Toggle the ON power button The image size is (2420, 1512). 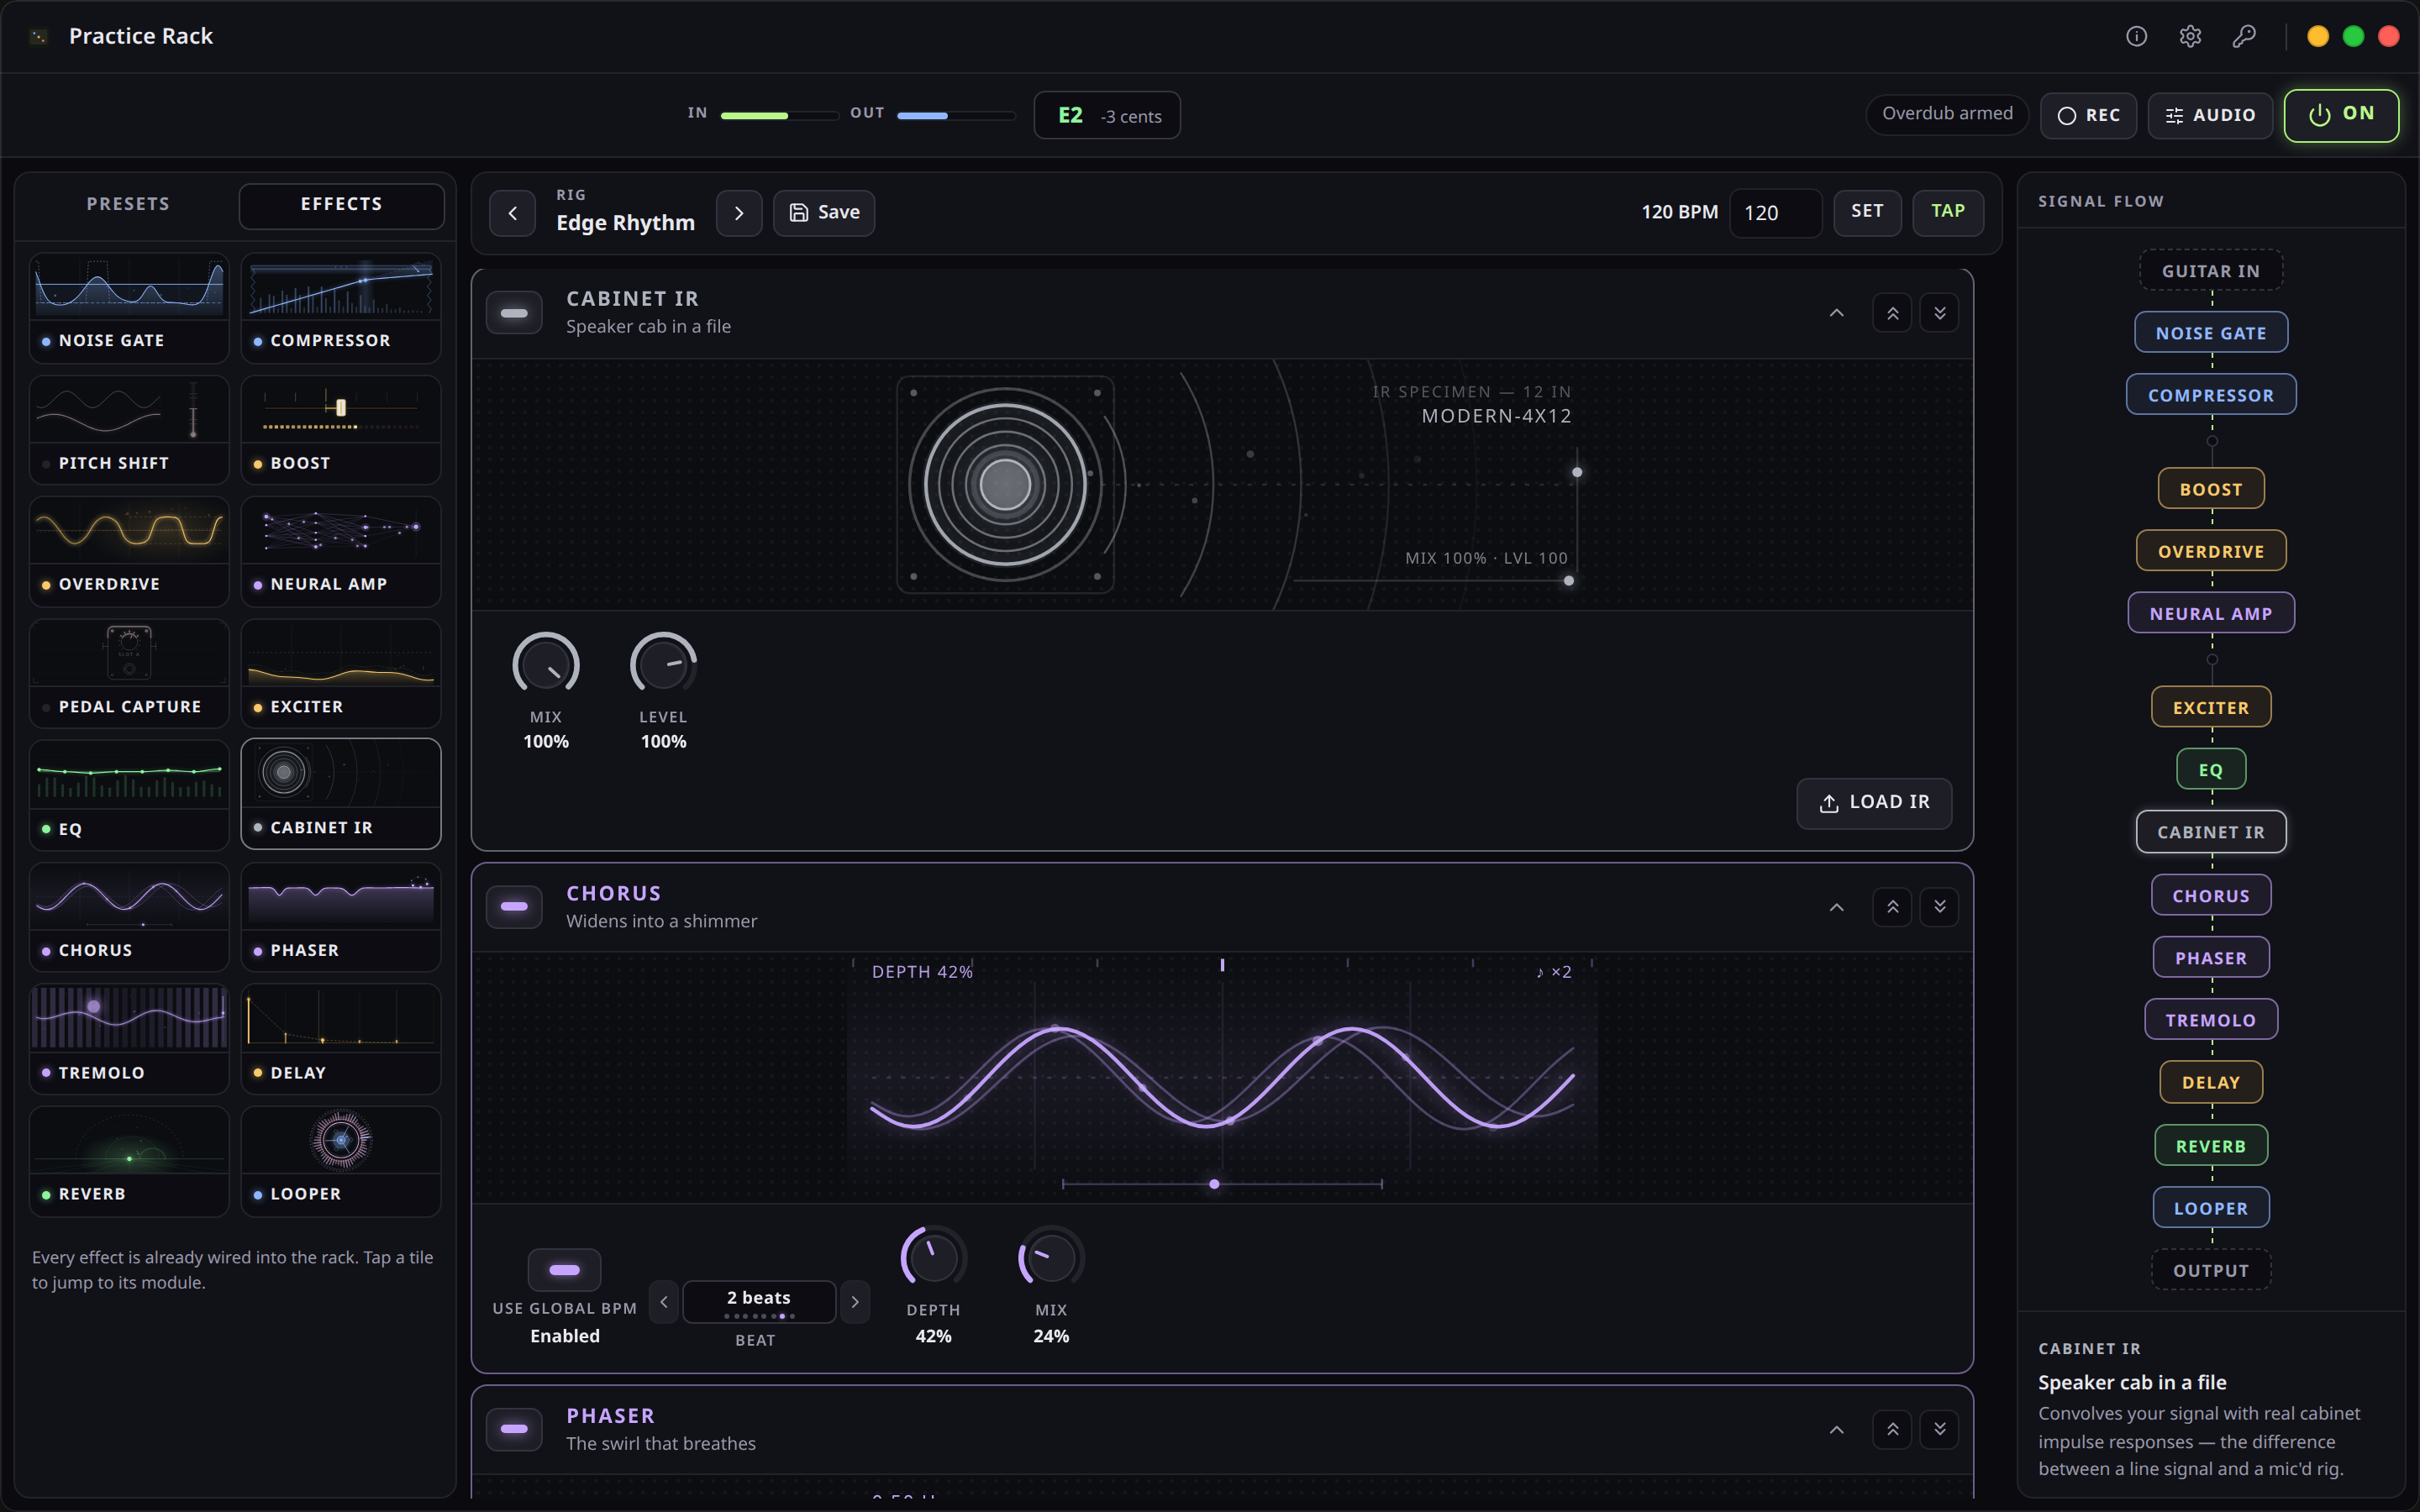tap(2341, 115)
